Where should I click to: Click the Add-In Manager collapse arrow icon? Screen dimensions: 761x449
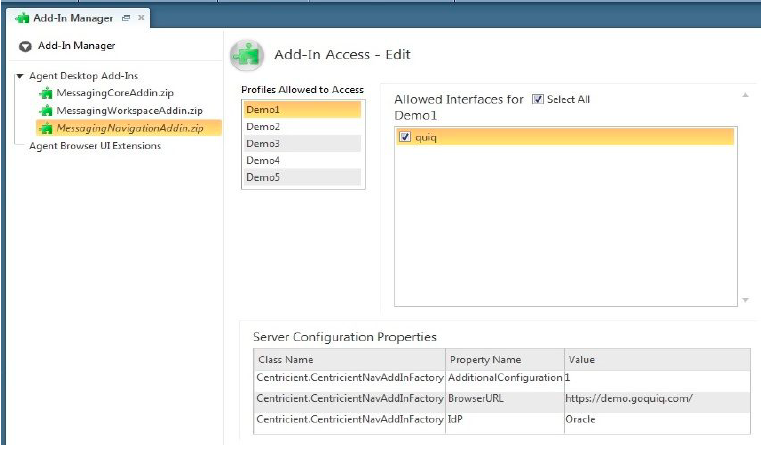pos(25,47)
